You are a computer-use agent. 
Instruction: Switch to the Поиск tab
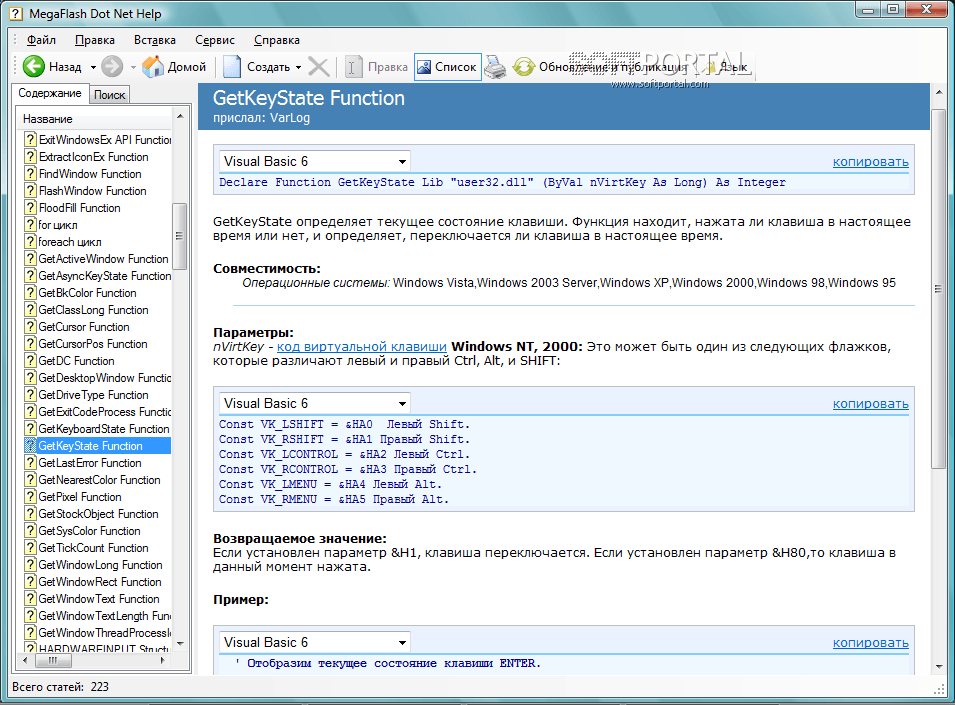pos(110,95)
